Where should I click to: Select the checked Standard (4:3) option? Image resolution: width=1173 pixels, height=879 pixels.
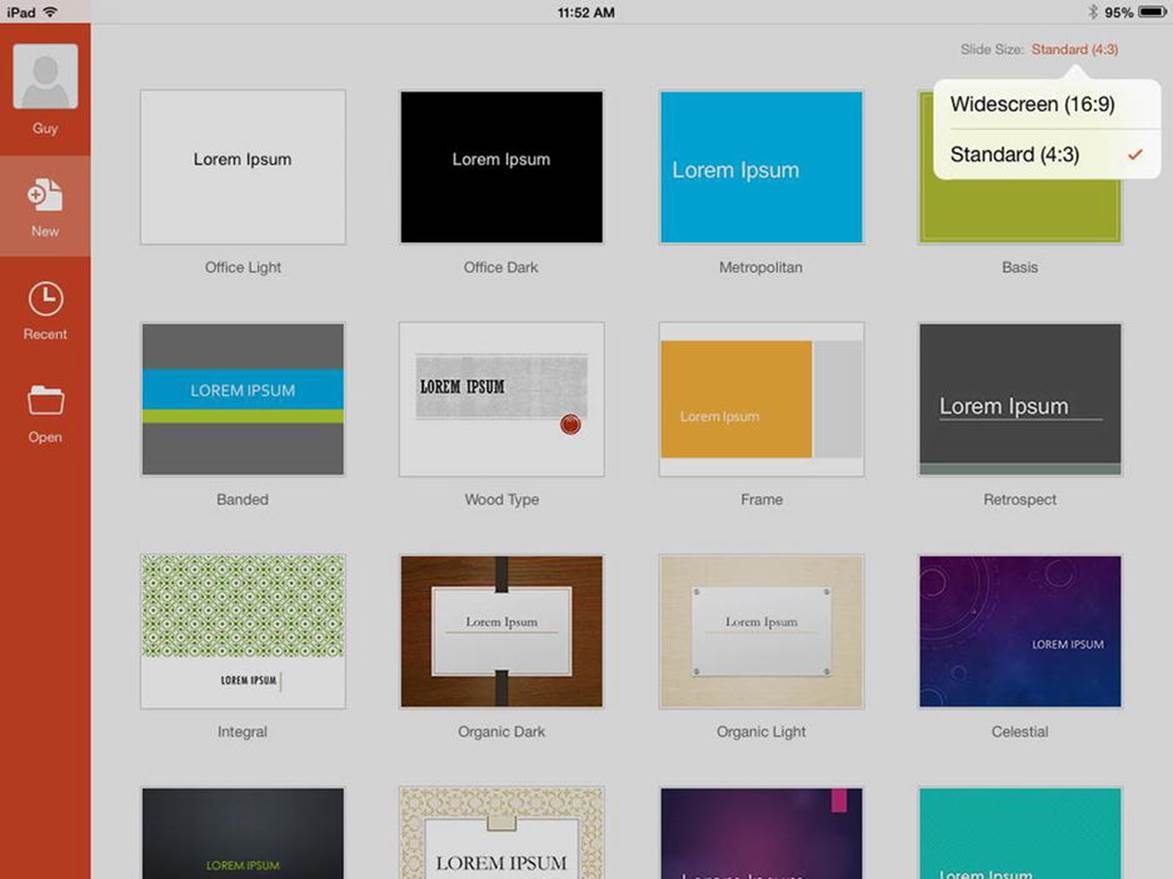click(x=1047, y=154)
